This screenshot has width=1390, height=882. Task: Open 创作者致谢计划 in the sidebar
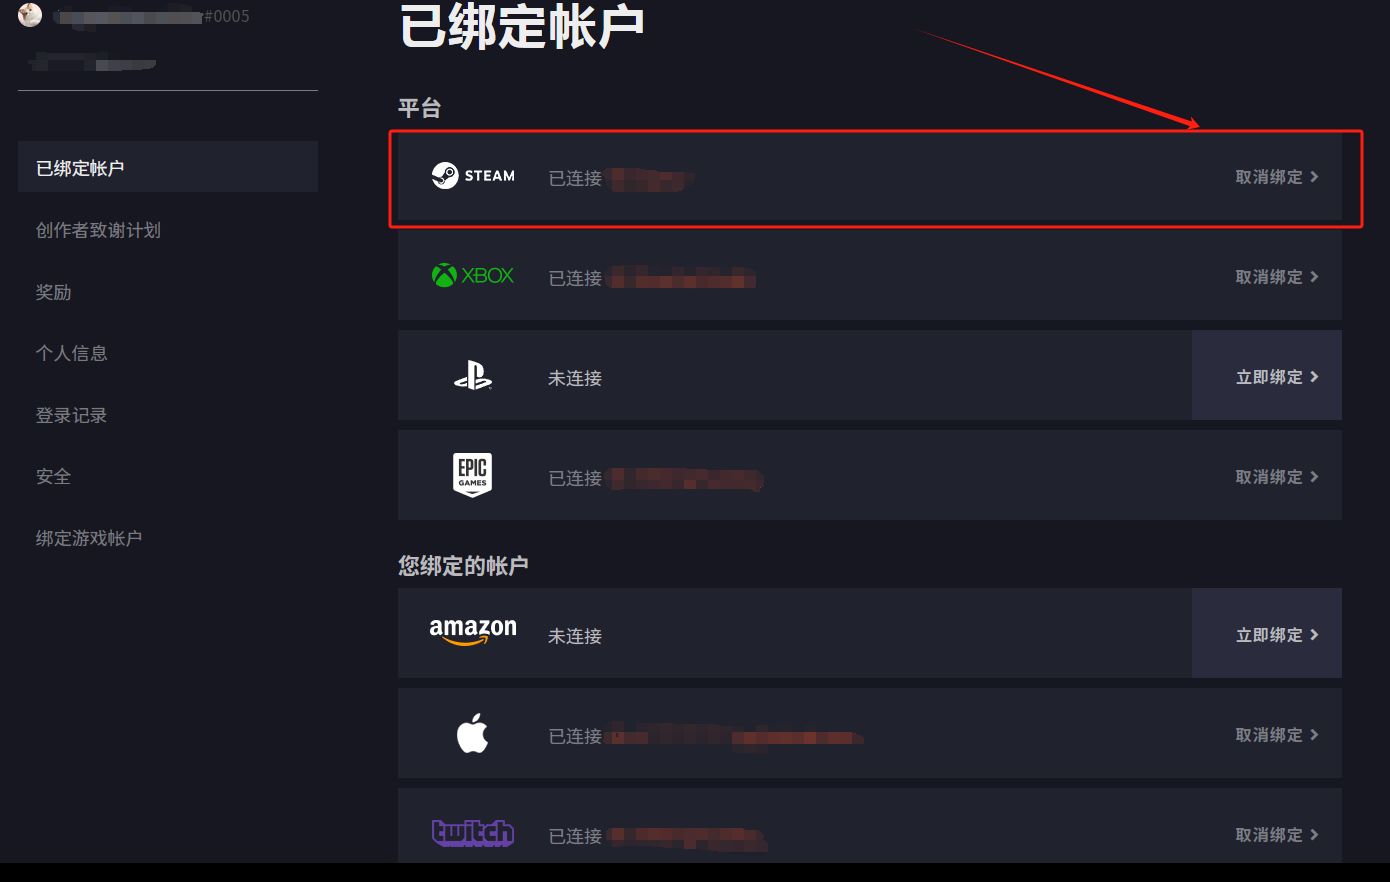[x=98, y=230]
